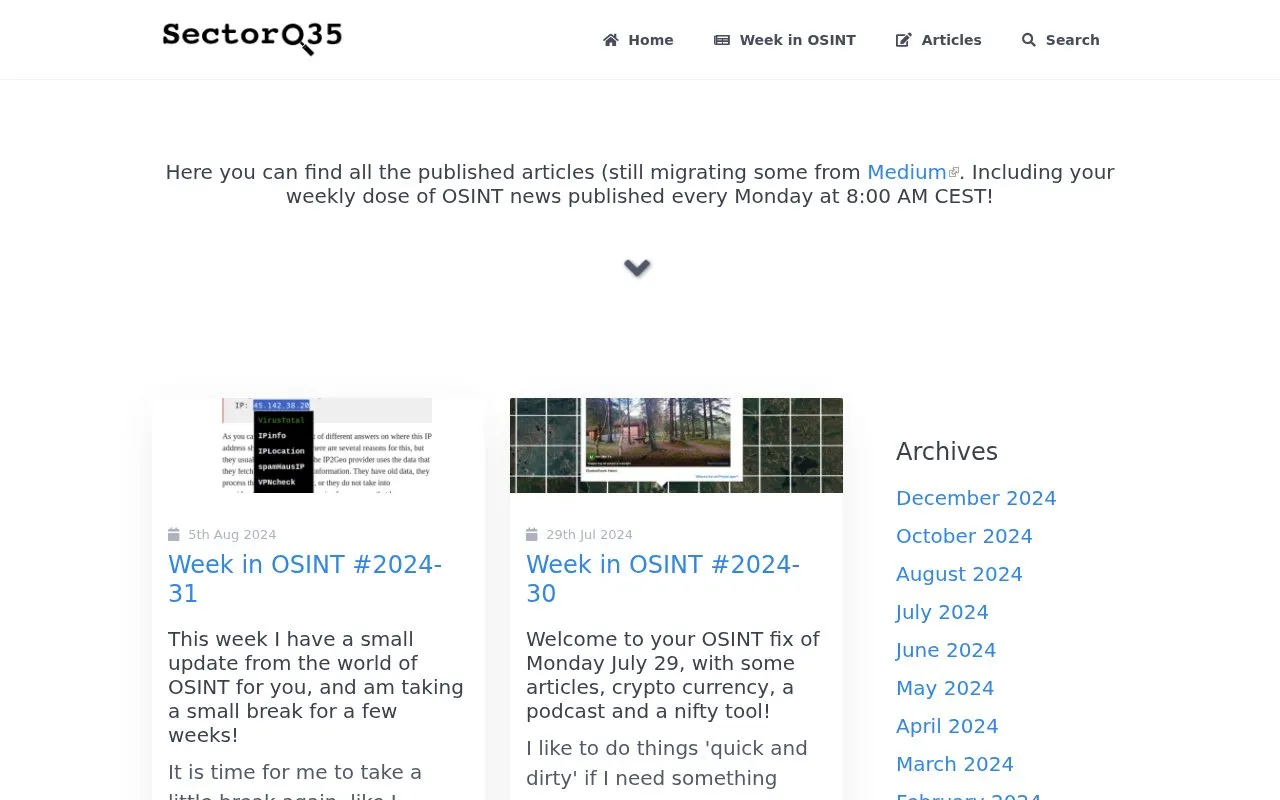Open the December 2024 archive
The image size is (1280, 800).
(976, 498)
